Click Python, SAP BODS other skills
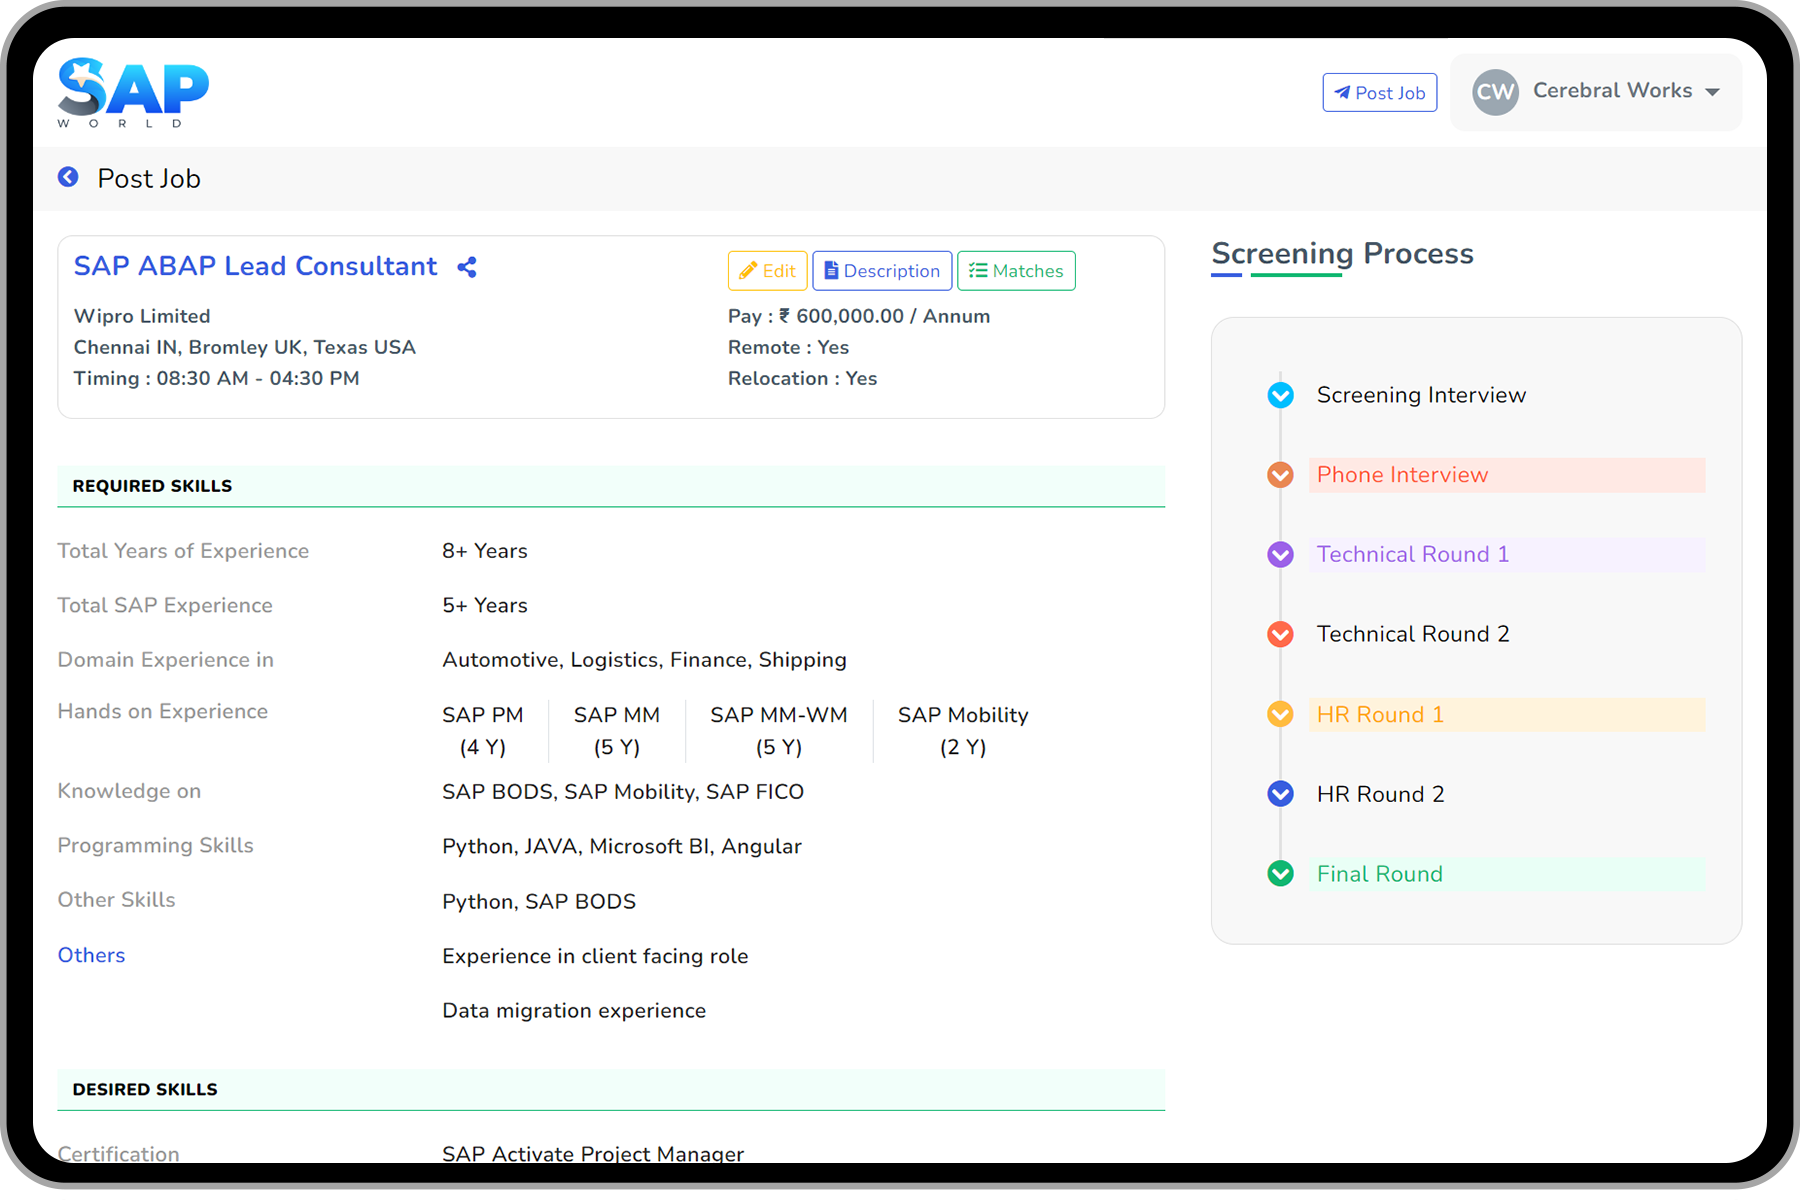 click(x=539, y=901)
